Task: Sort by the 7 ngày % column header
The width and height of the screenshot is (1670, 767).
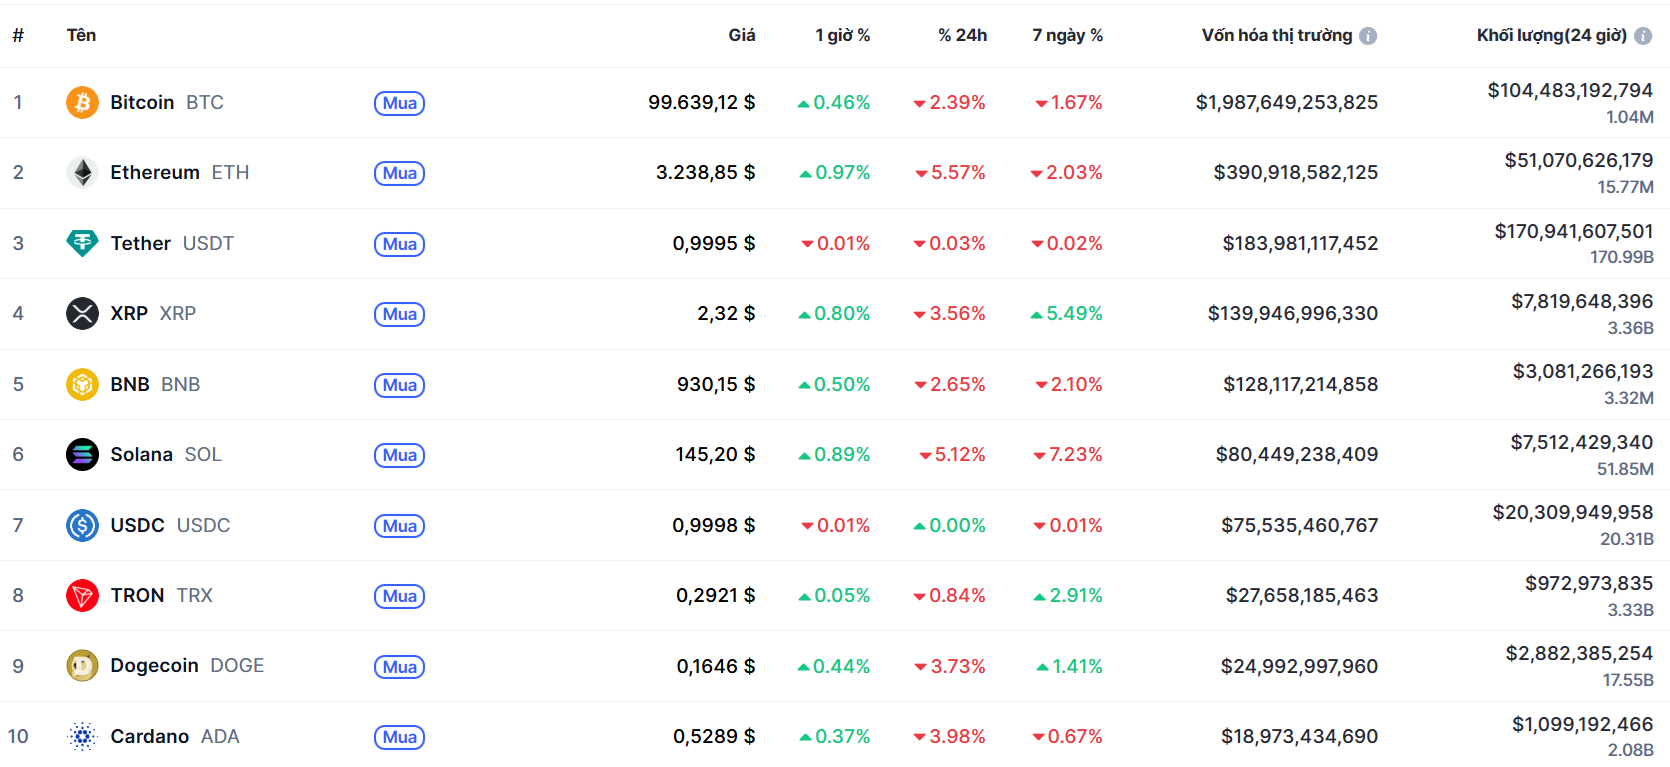Action: [1067, 35]
